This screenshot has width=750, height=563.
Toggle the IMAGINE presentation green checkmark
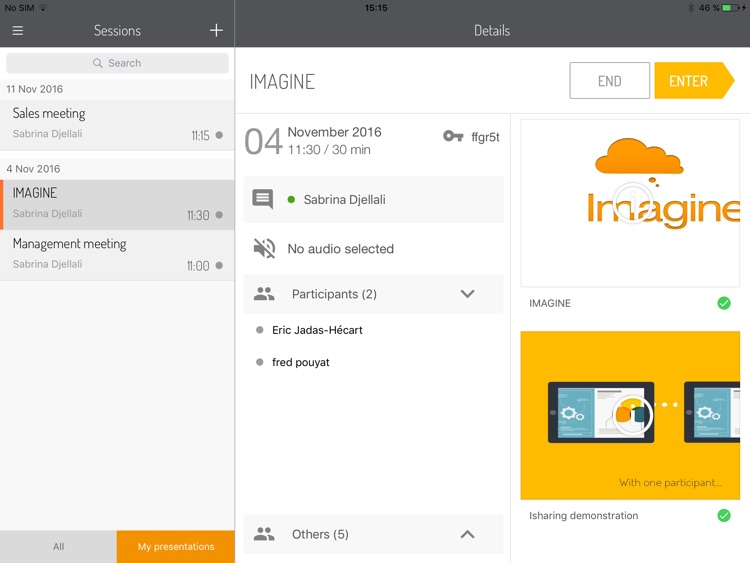[x=724, y=303]
